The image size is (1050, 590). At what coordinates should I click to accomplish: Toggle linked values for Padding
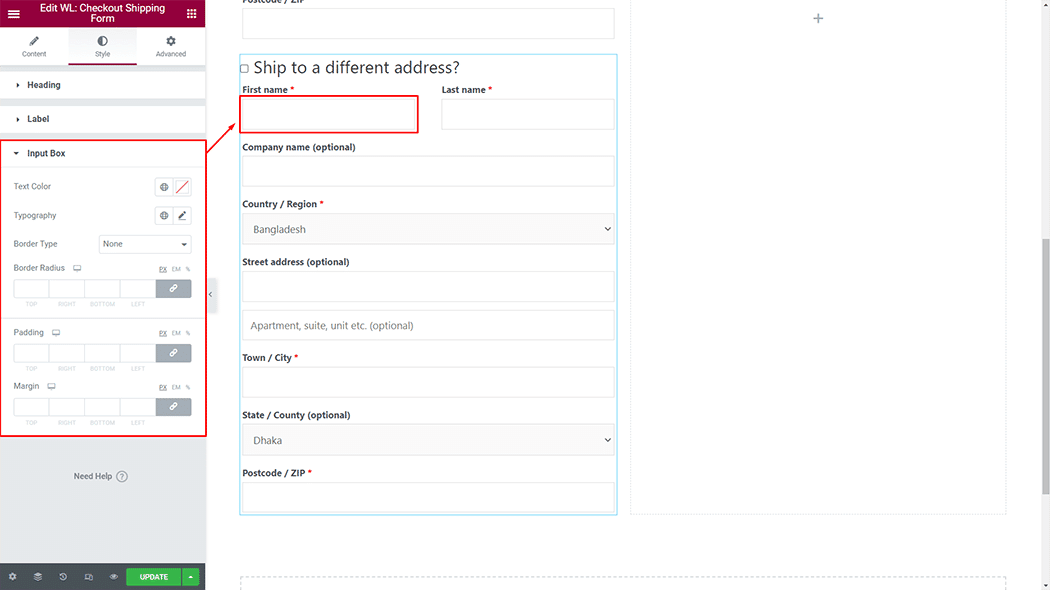(173, 353)
